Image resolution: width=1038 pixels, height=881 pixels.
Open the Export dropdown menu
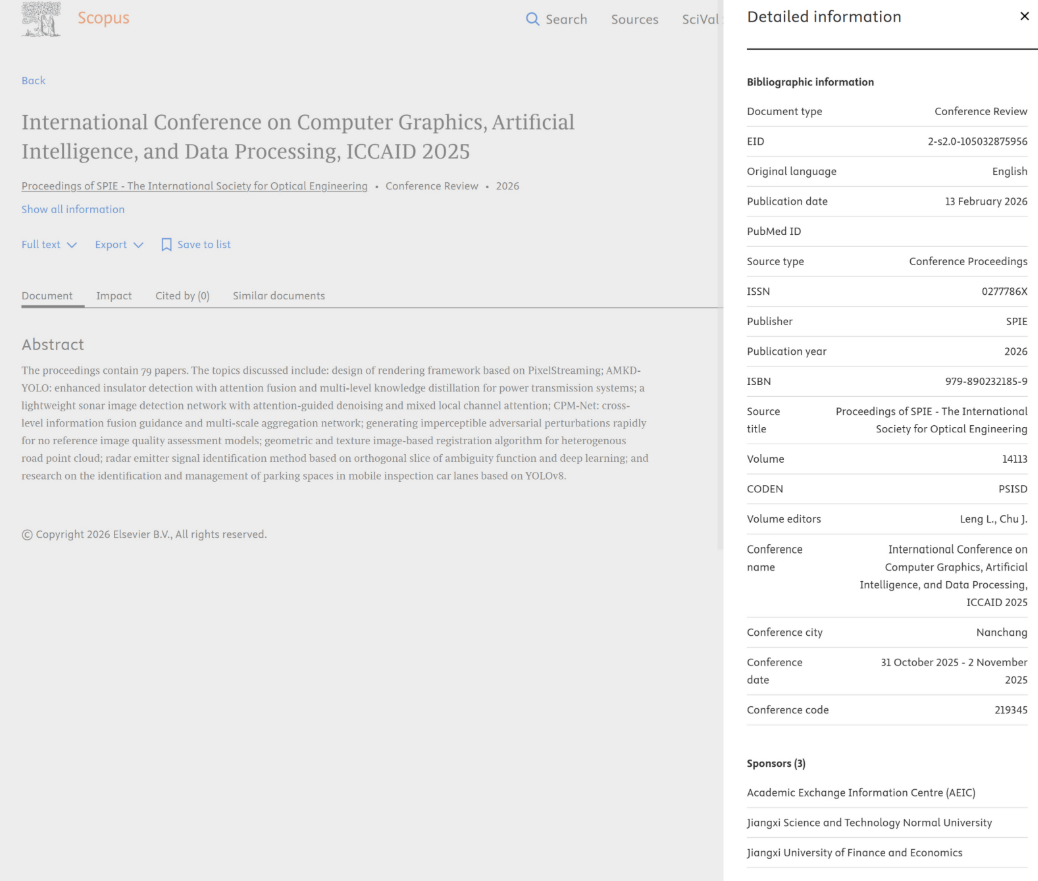tap(119, 244)
